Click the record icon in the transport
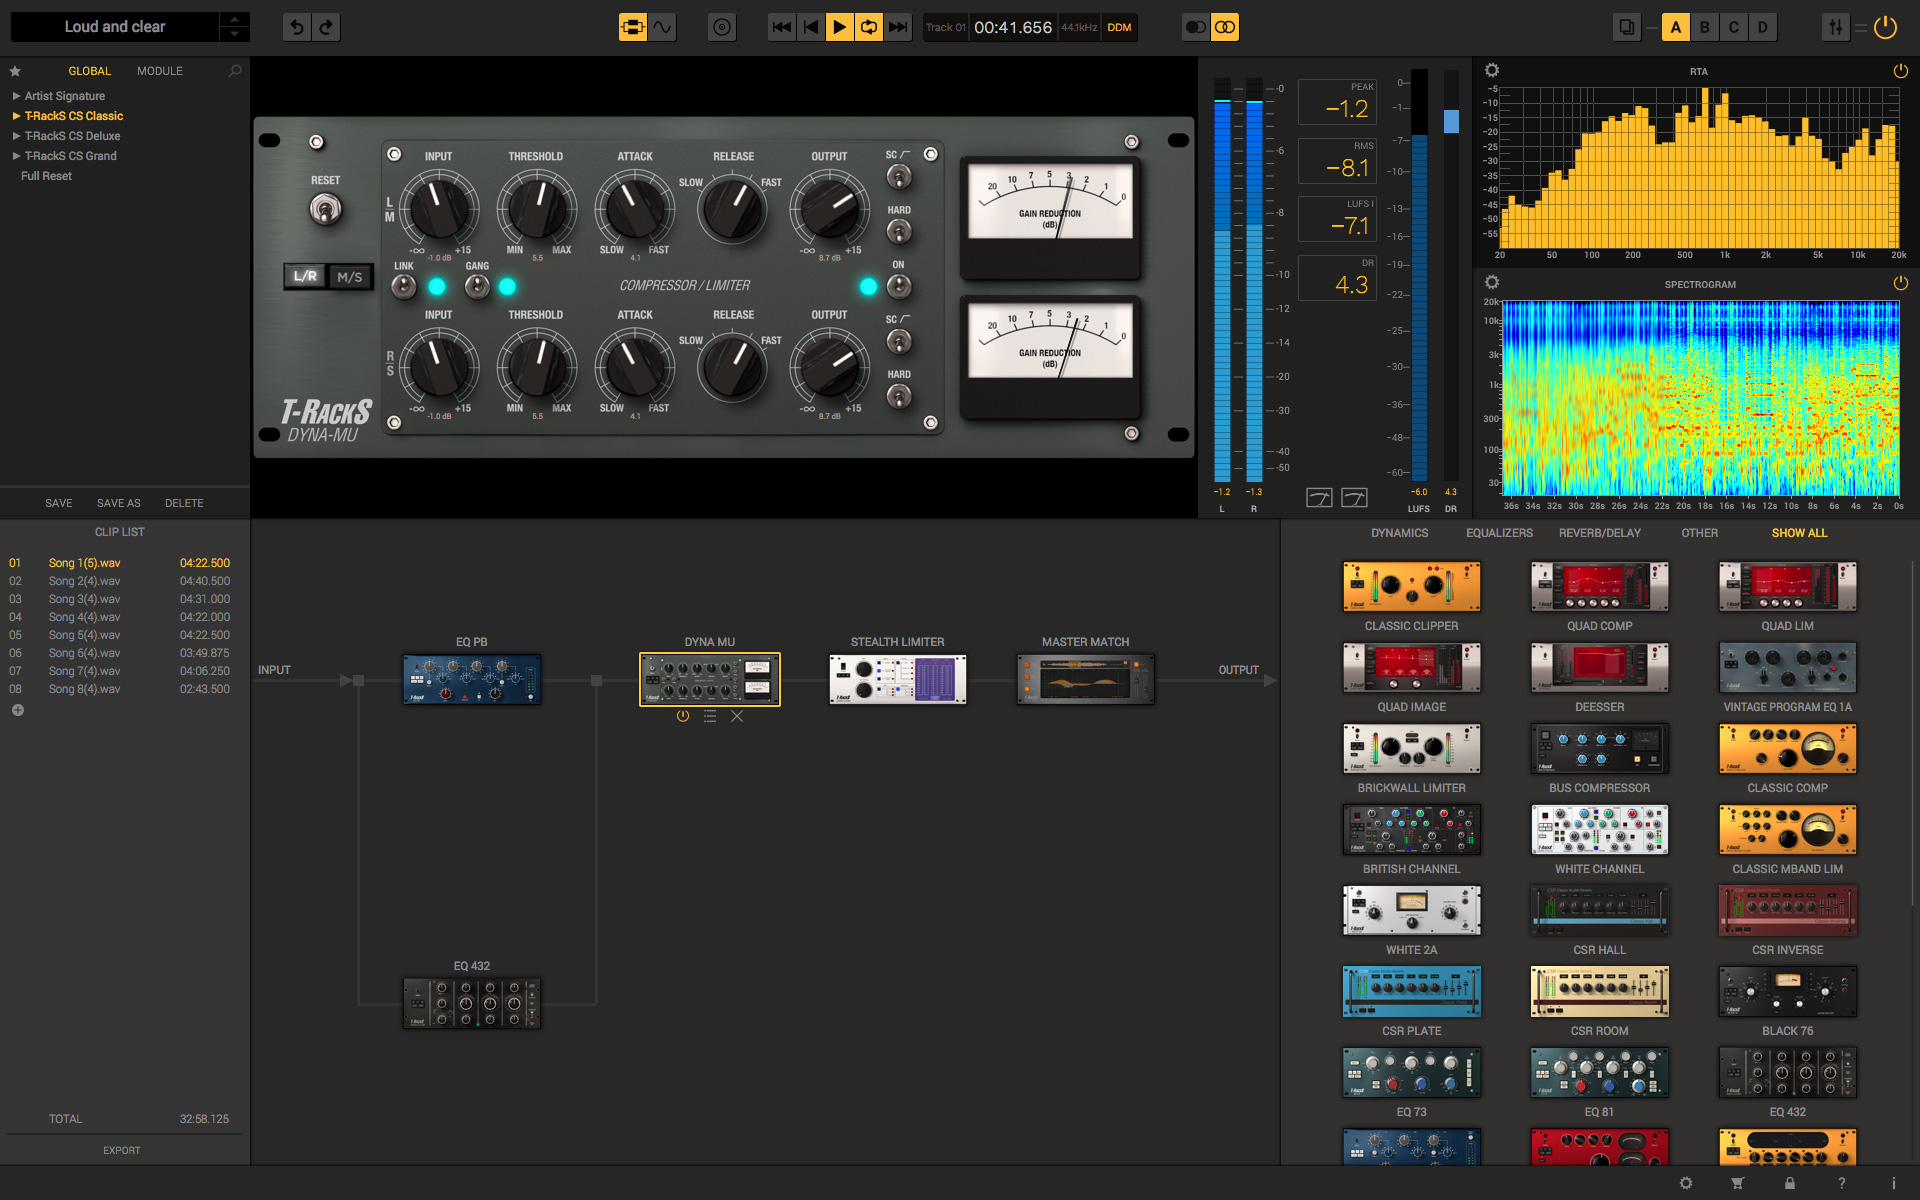 721,27
